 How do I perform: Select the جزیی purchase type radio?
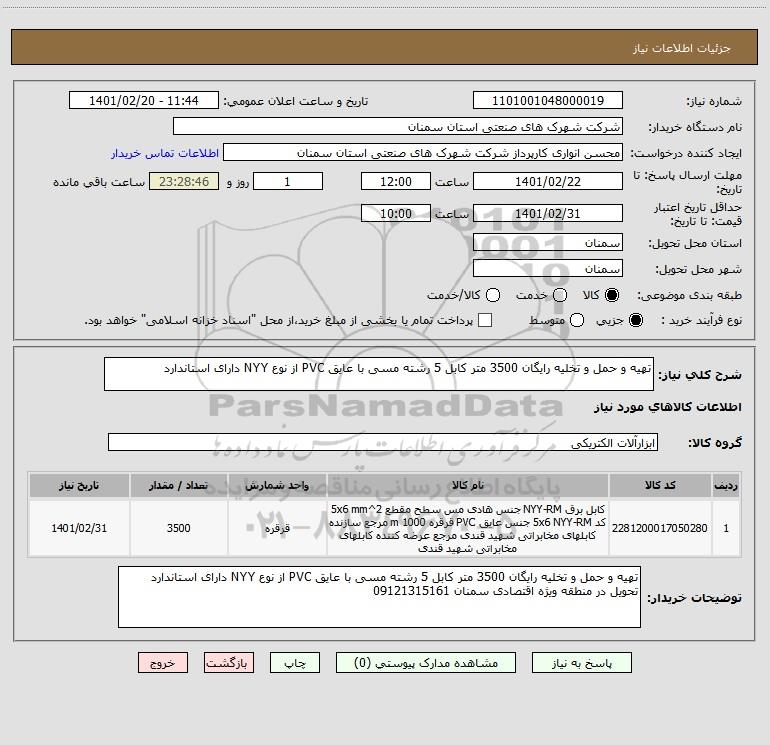(x=635, y=320)
